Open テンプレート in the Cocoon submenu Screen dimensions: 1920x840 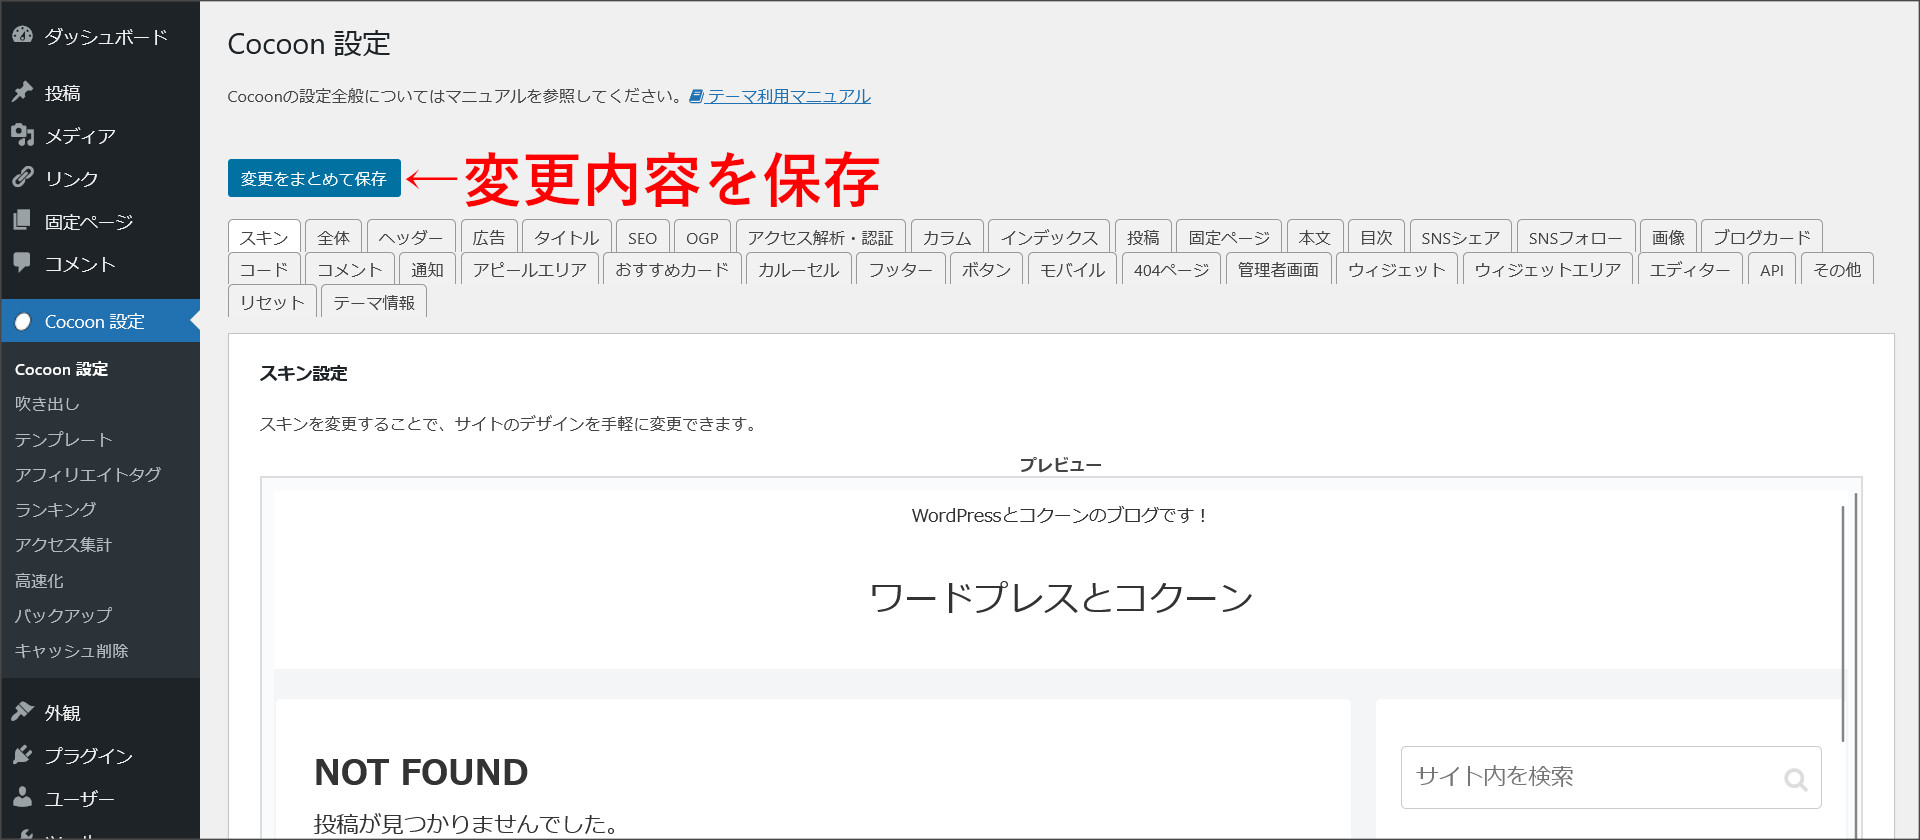point(63,439)
